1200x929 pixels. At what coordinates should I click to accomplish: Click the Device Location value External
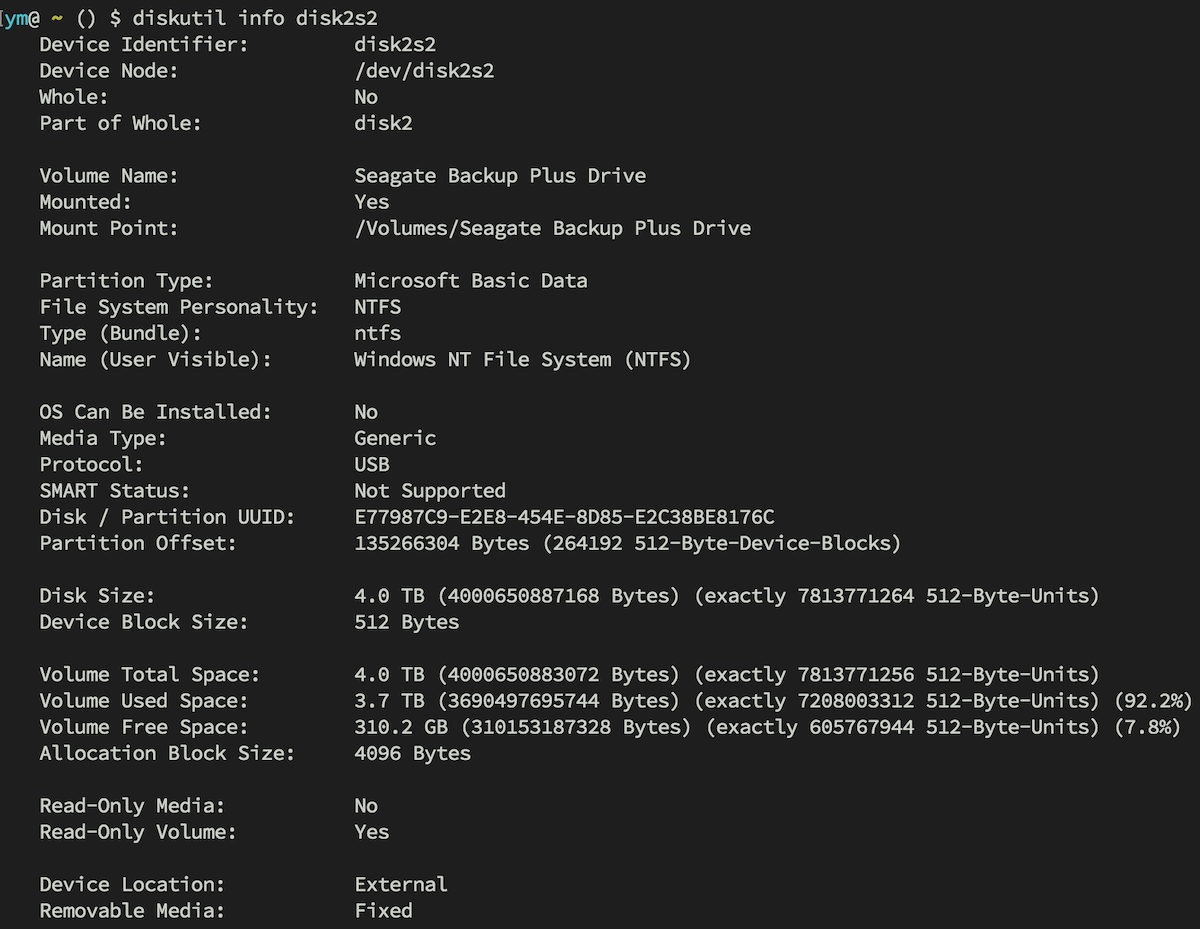tap(401, 885)
